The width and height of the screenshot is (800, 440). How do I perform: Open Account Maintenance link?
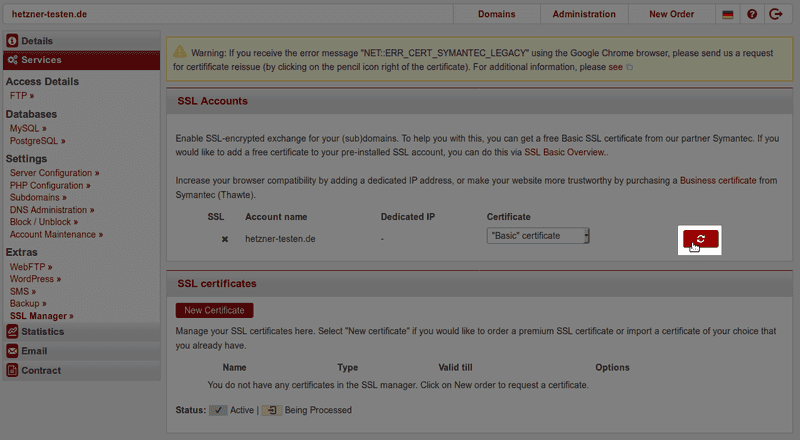[56, 235]
